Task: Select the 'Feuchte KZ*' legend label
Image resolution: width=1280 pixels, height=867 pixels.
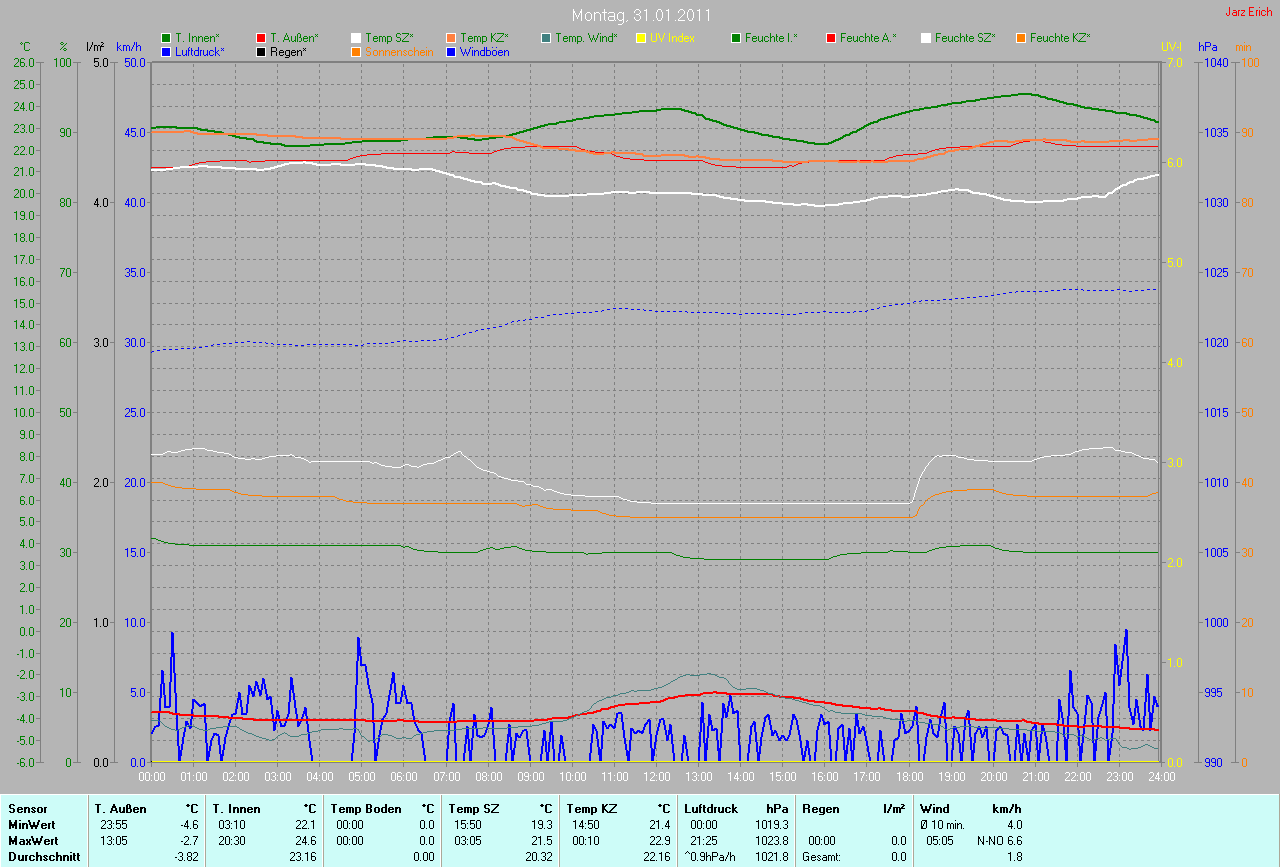Action: point(1060,38)
